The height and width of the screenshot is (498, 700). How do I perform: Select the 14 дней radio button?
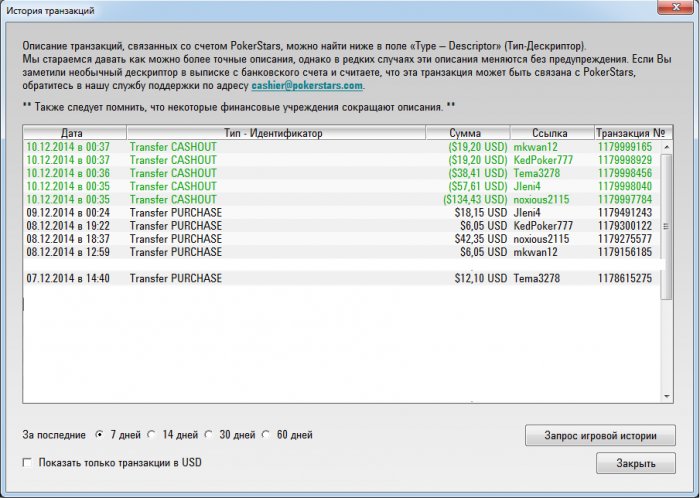(152, 434)
